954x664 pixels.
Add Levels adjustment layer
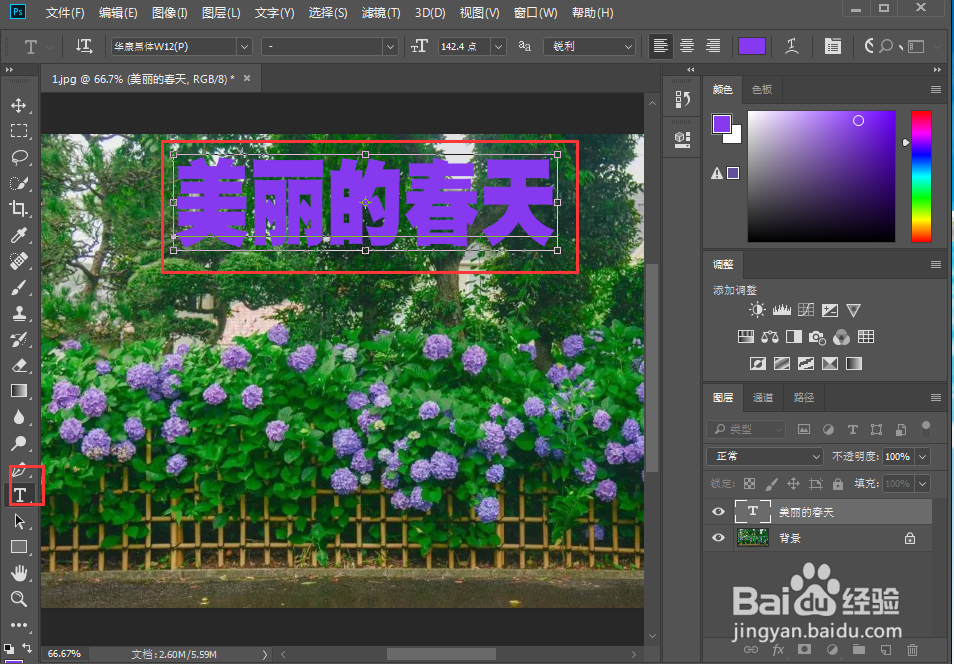(781, 310)
